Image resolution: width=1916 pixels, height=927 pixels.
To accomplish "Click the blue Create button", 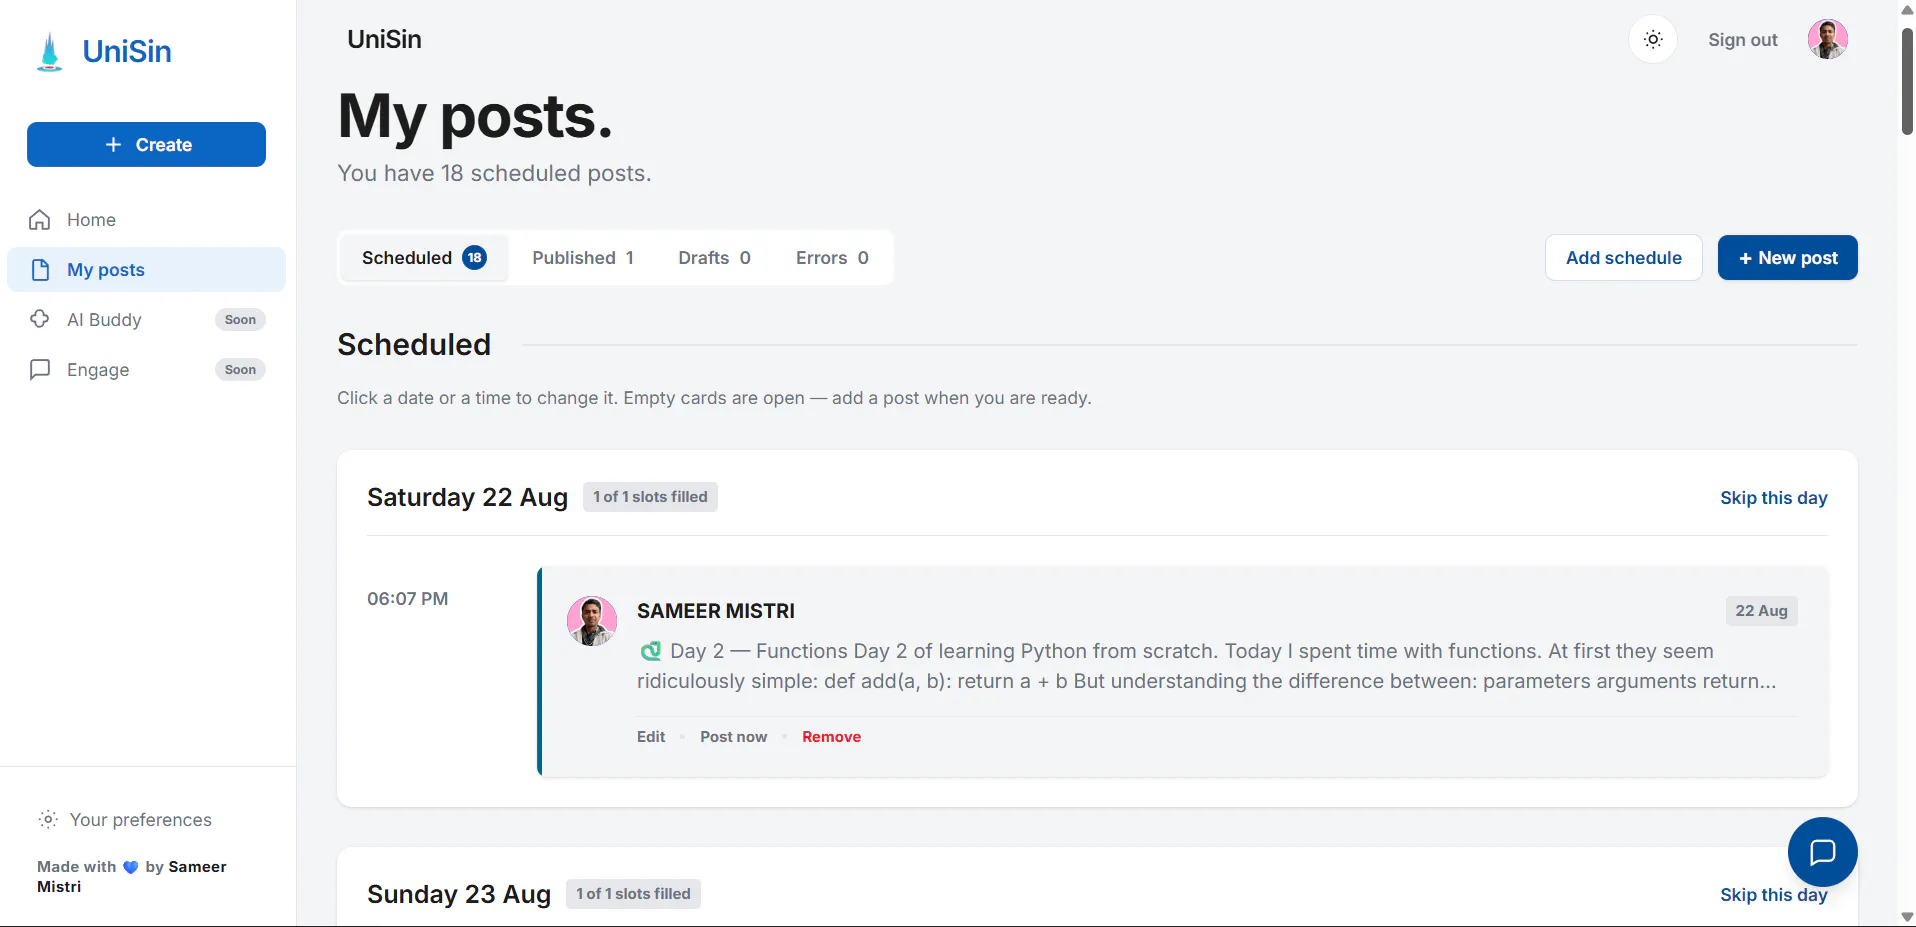I will (146, 145).
